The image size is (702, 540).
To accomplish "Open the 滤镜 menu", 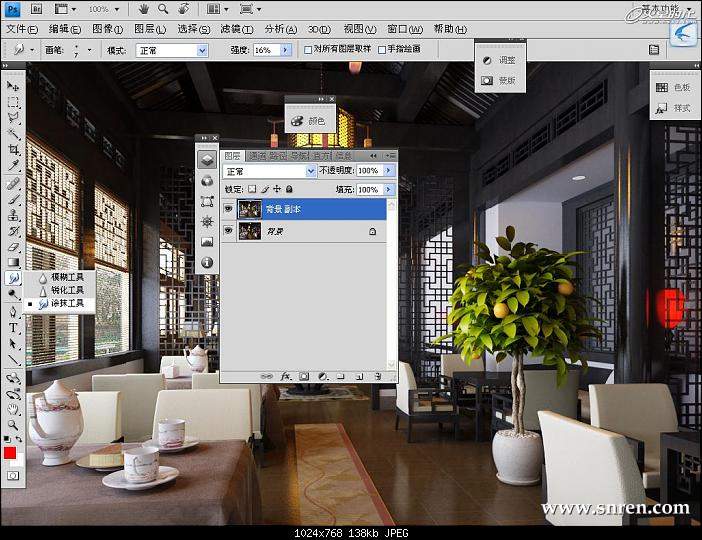I will point(237,29).
